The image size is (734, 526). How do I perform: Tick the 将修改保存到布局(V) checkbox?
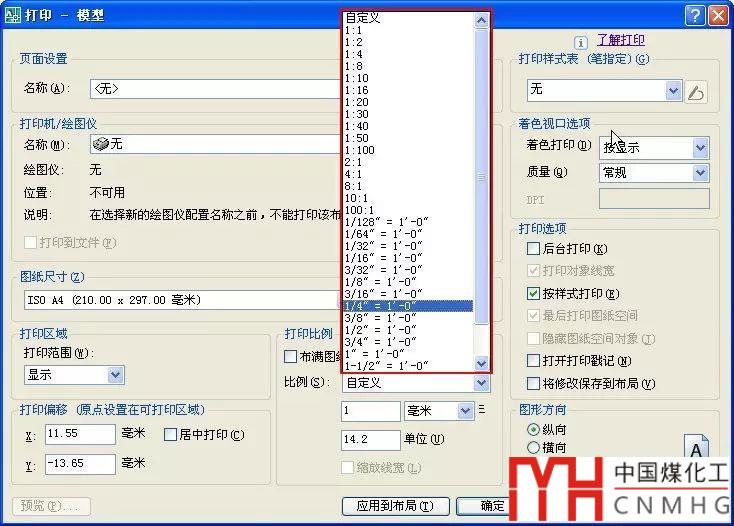click(533, 383)
